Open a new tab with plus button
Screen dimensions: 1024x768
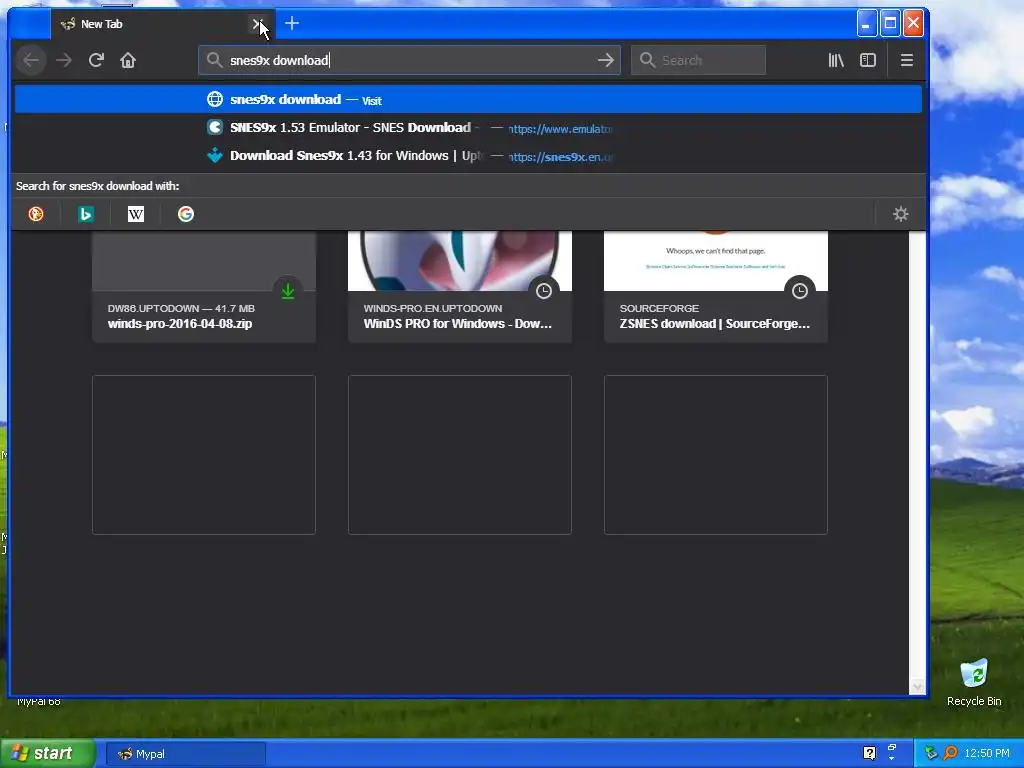click(x=292, y=24)
